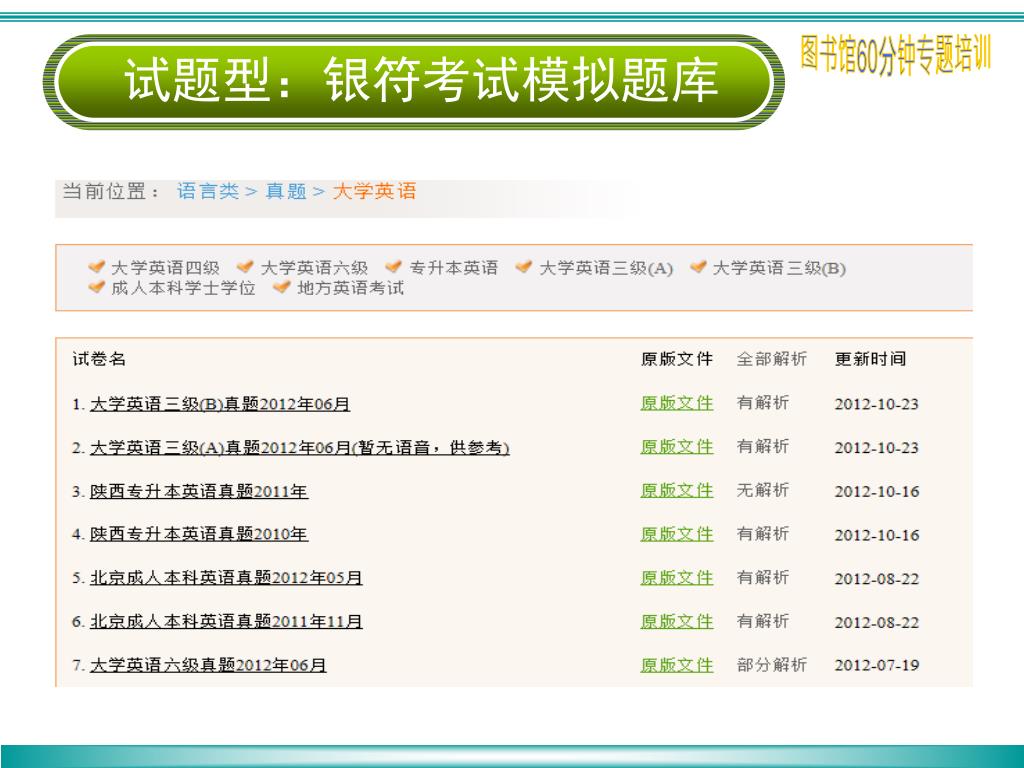
Task: Open 陕西专升本英语真题2011年 paper
Action: [x=199, y=491]
